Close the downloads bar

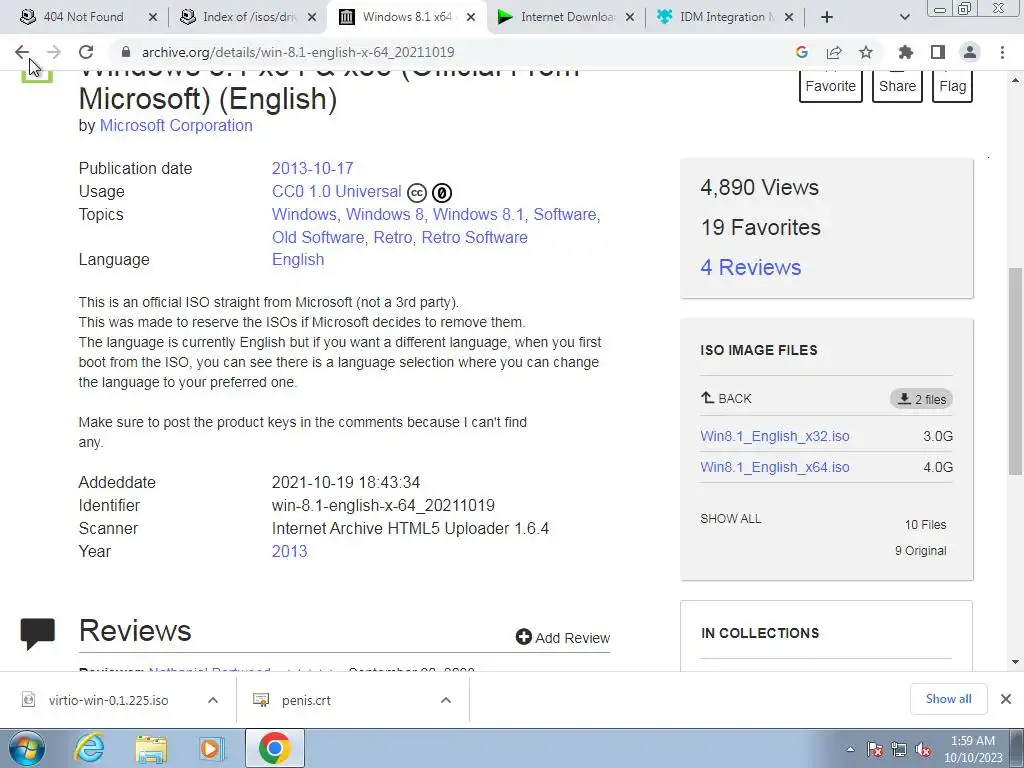pyautogui.click(x=1006, y=699)
